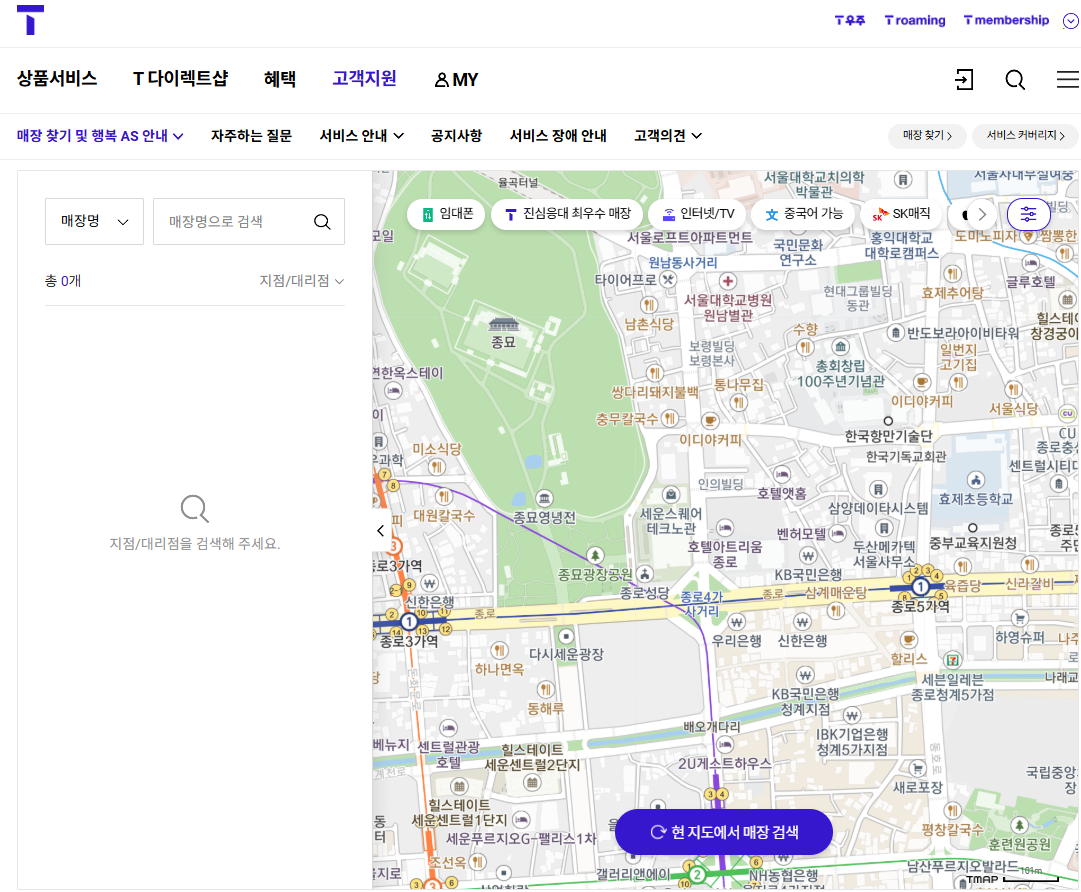This screenshot has height=892, width=1081.
Task: Click the 서울대학교병원 원남별관 hospital marker
Action: pyautogui.click(x=727, y=281)
